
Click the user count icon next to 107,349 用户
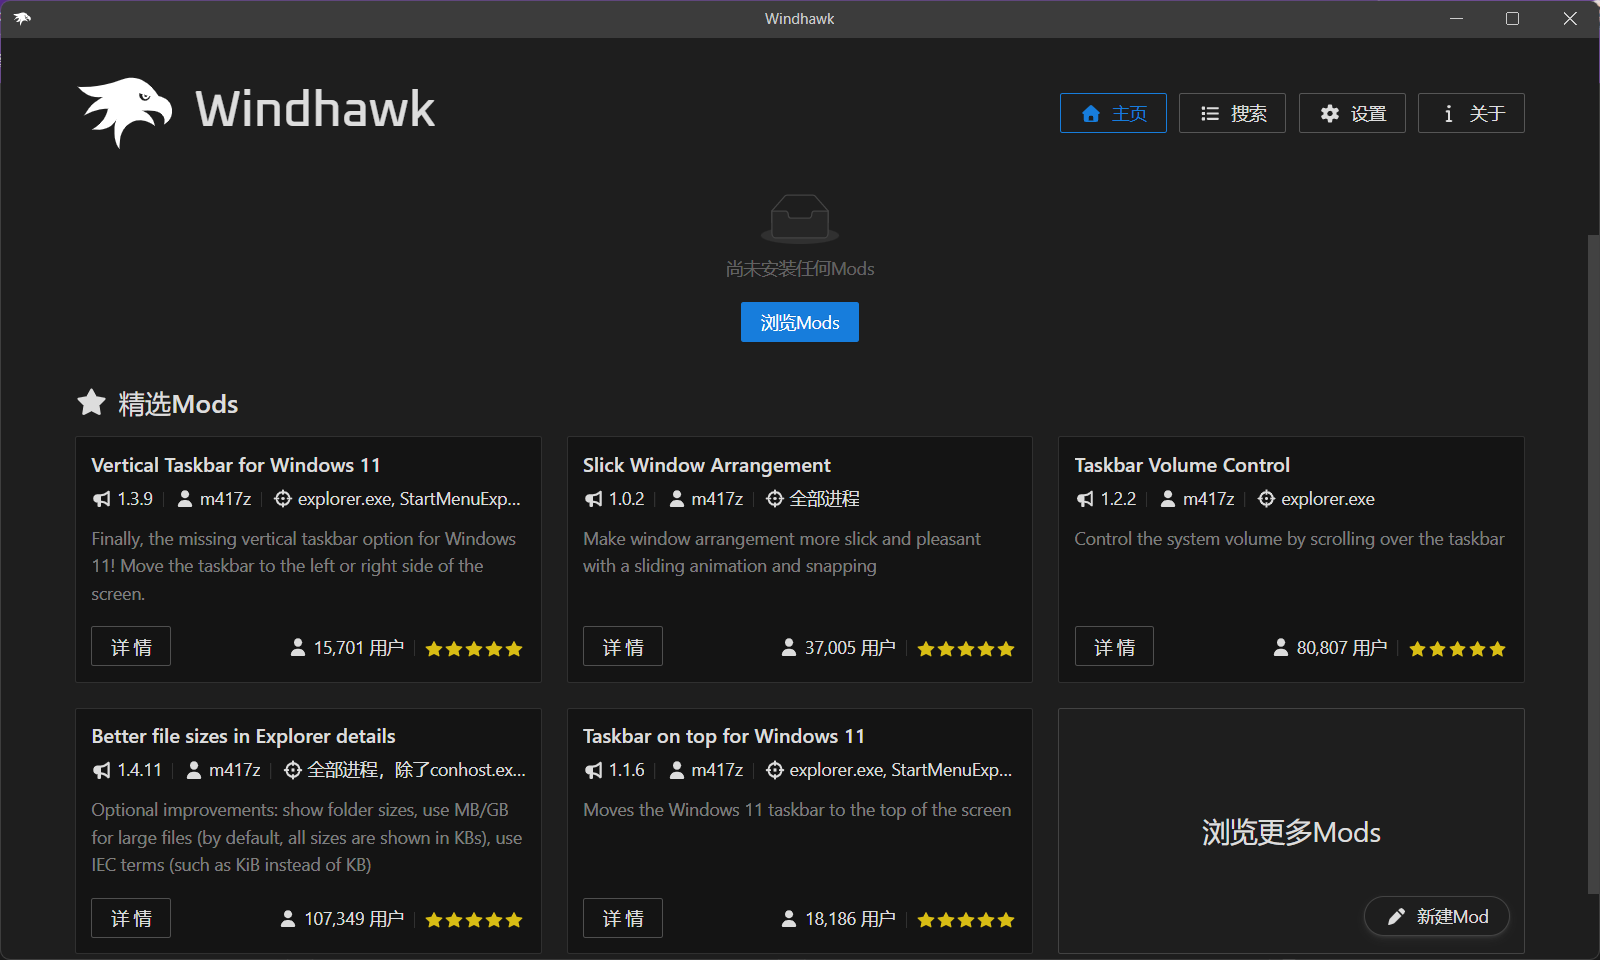tap(288, 919)
